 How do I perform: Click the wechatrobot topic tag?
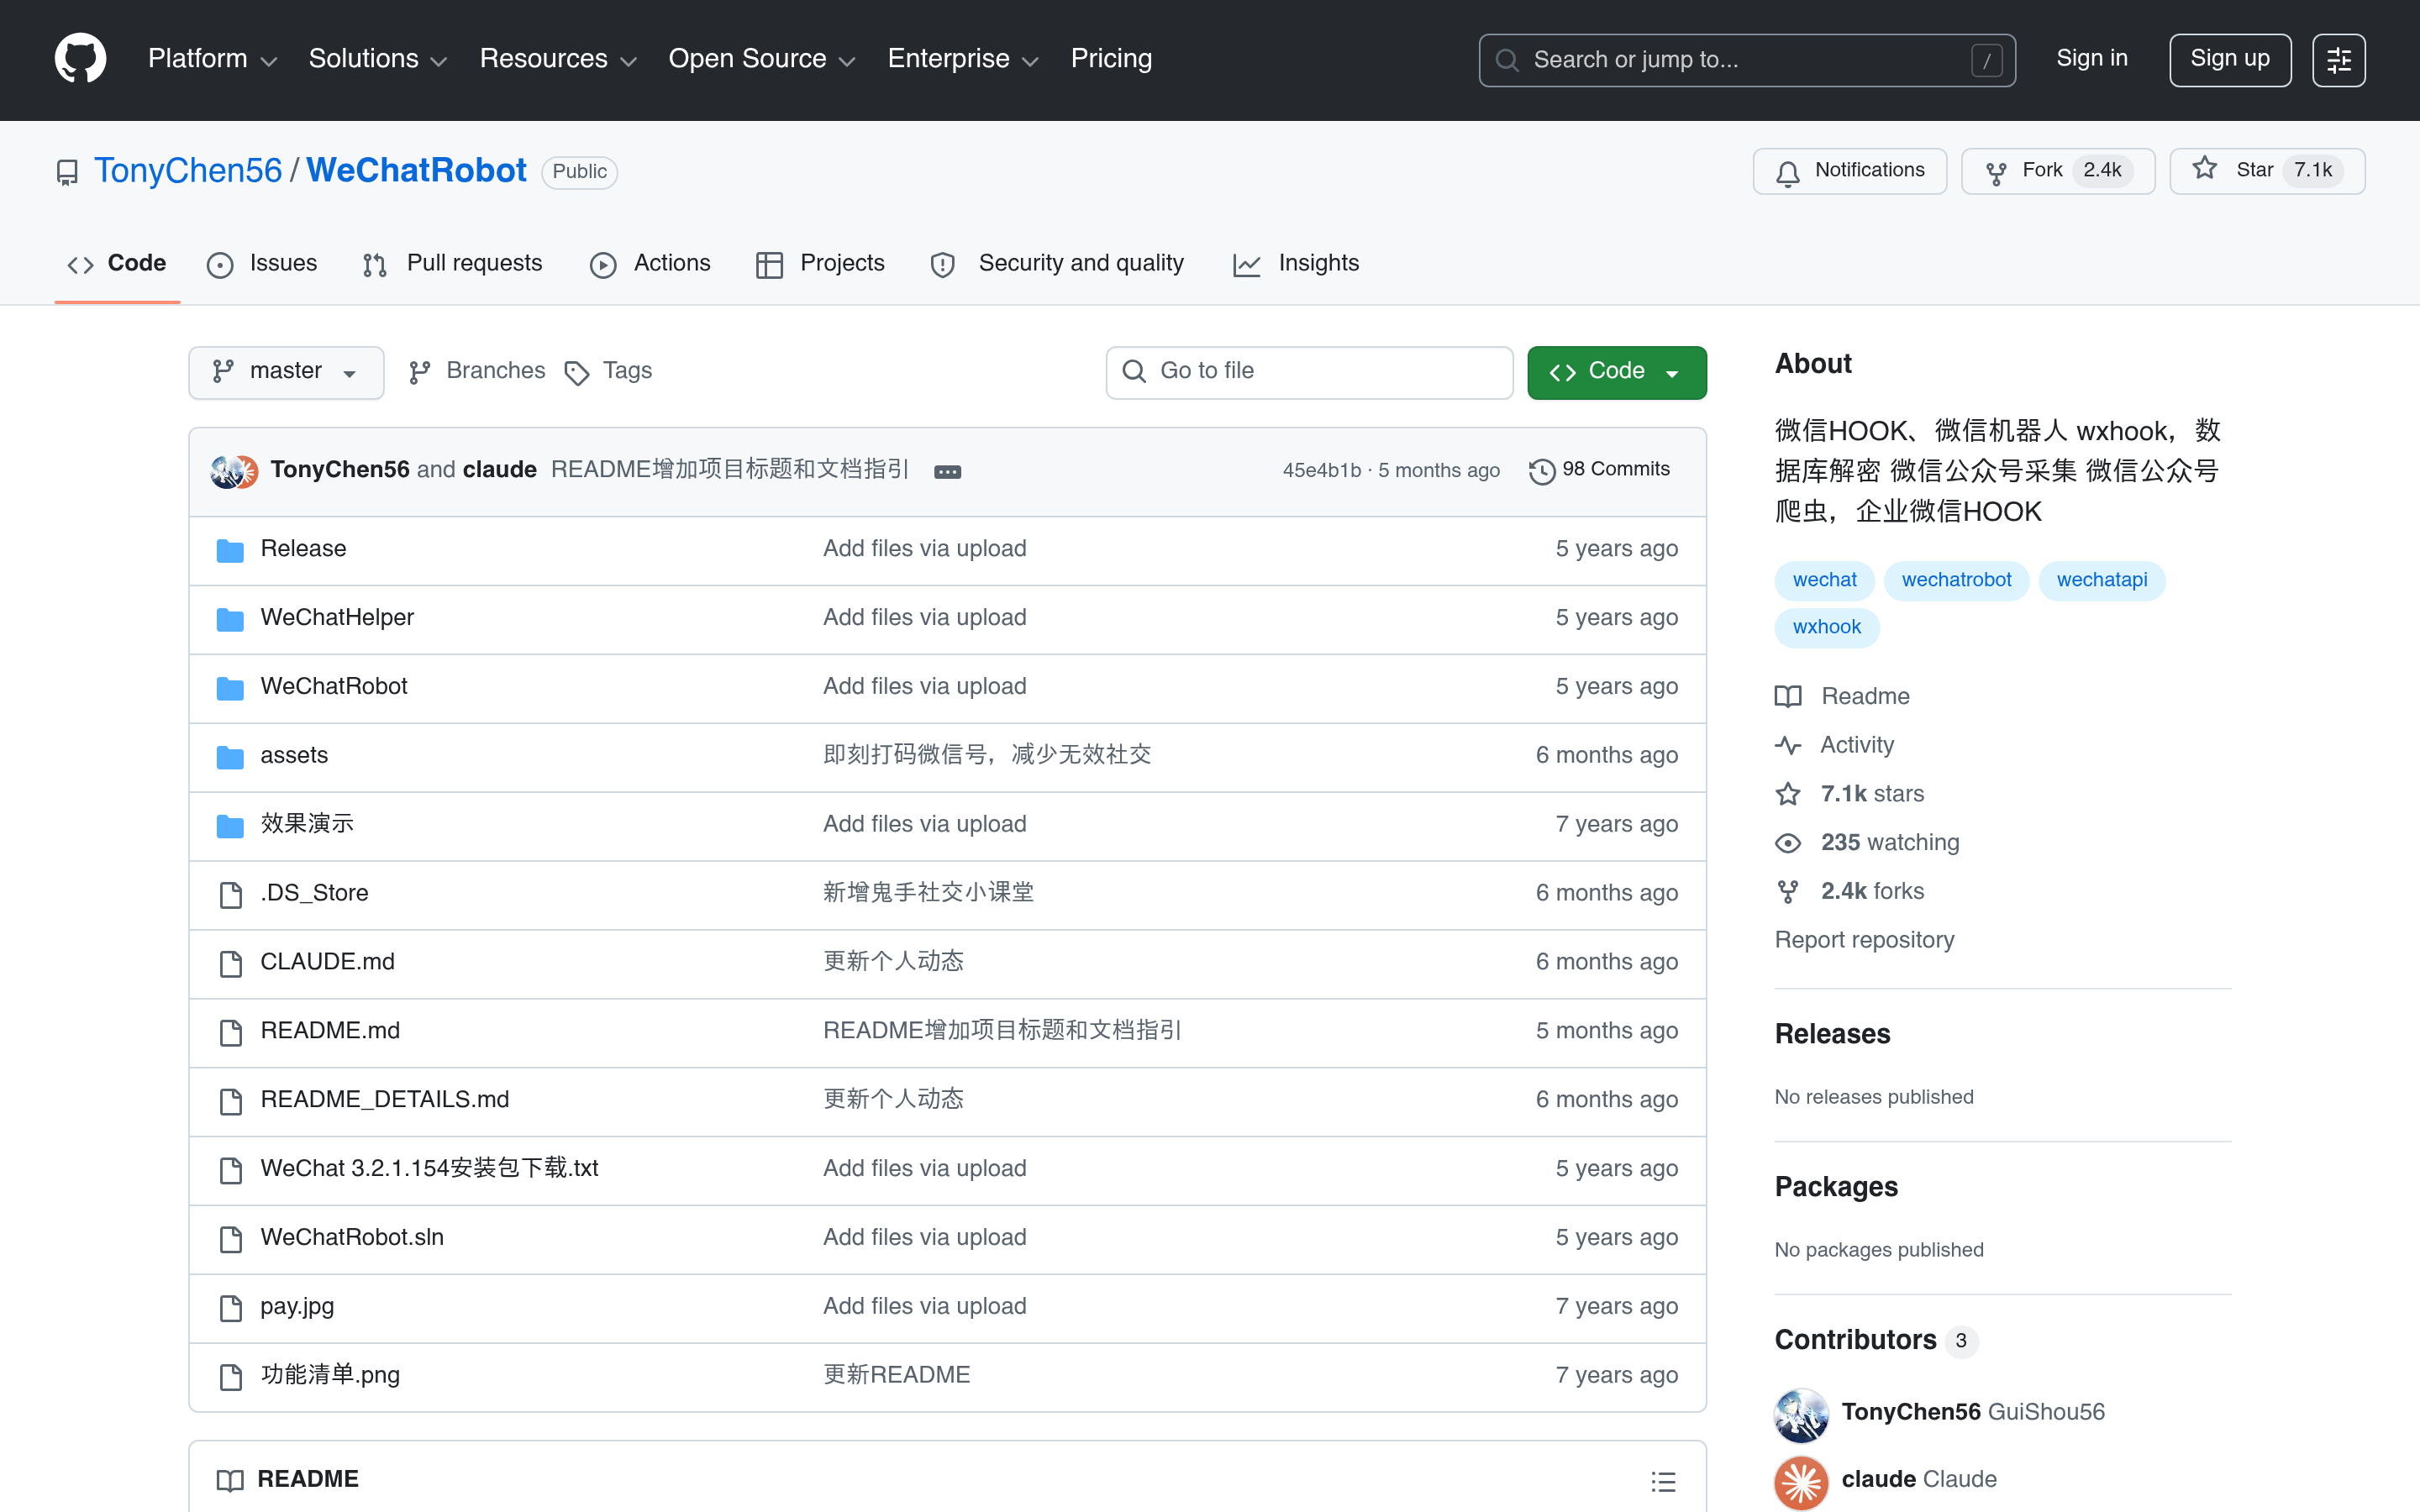pos(1956,580)
